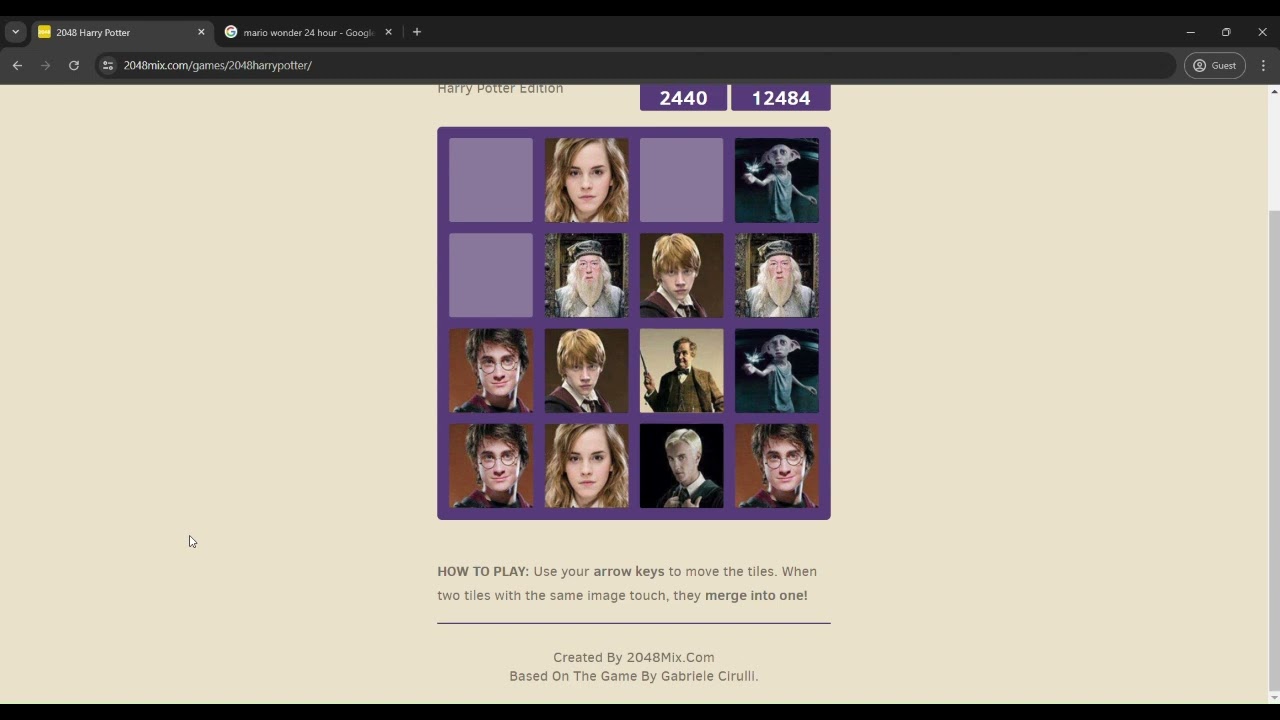Click the Dumbledore tile in second column, second row
The width and height of the screenshot is (1280, 720).
tap(586, 275)
